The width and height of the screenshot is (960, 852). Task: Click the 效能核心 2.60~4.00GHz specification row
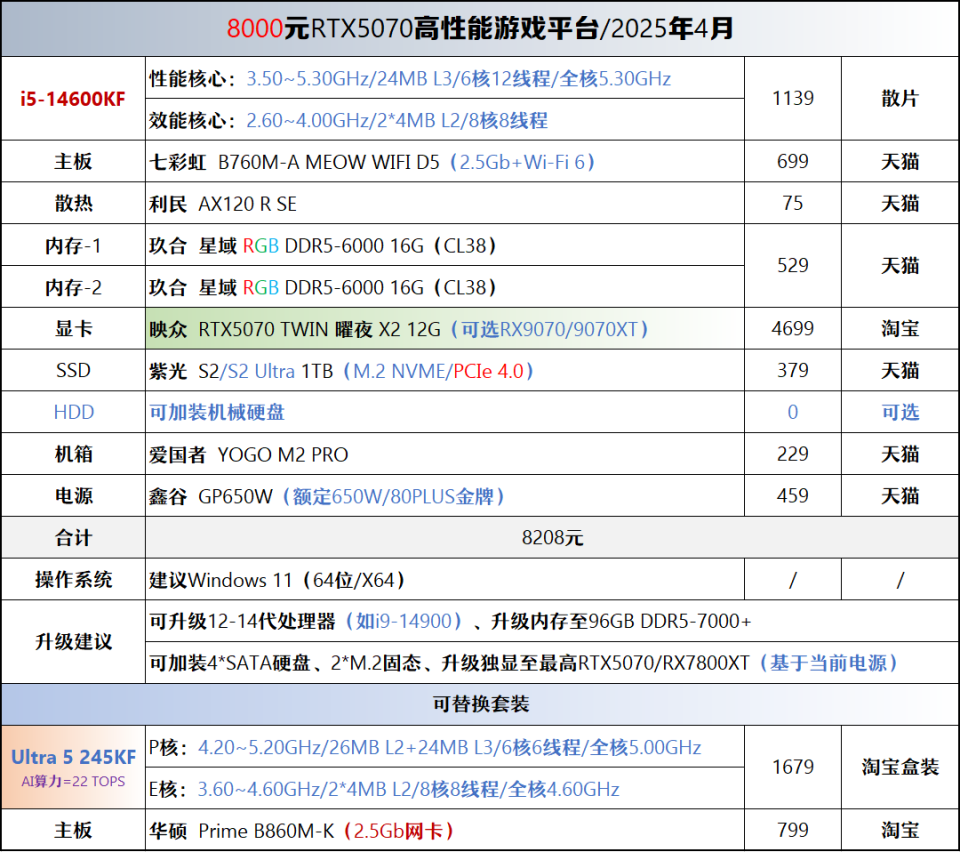[445, 120]
